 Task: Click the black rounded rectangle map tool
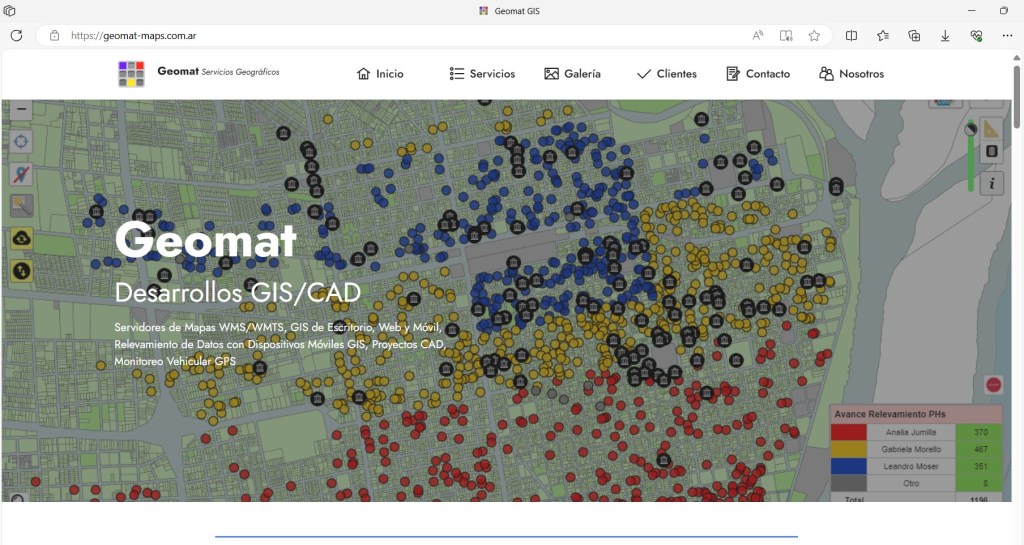991,151
